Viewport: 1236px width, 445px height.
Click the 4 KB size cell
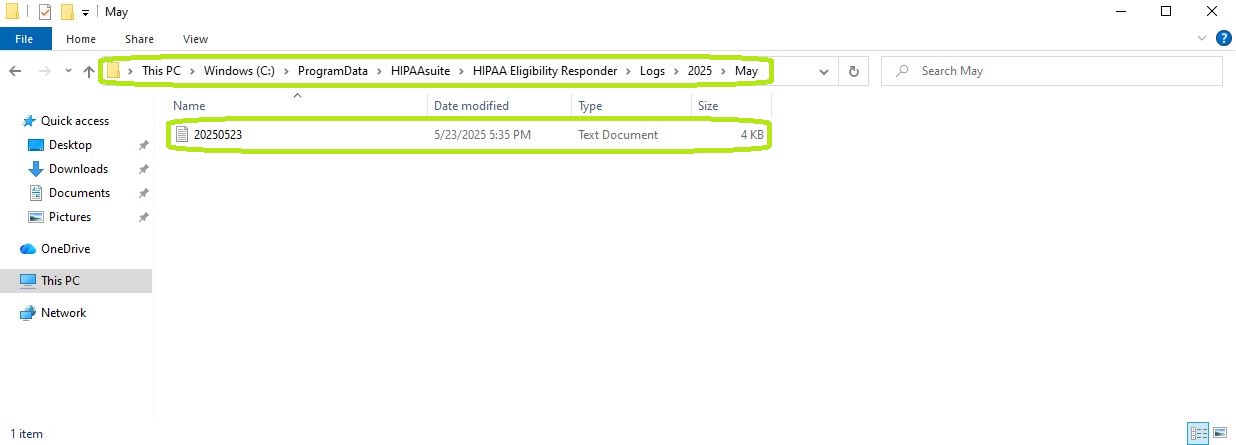(x=753, y=134)
